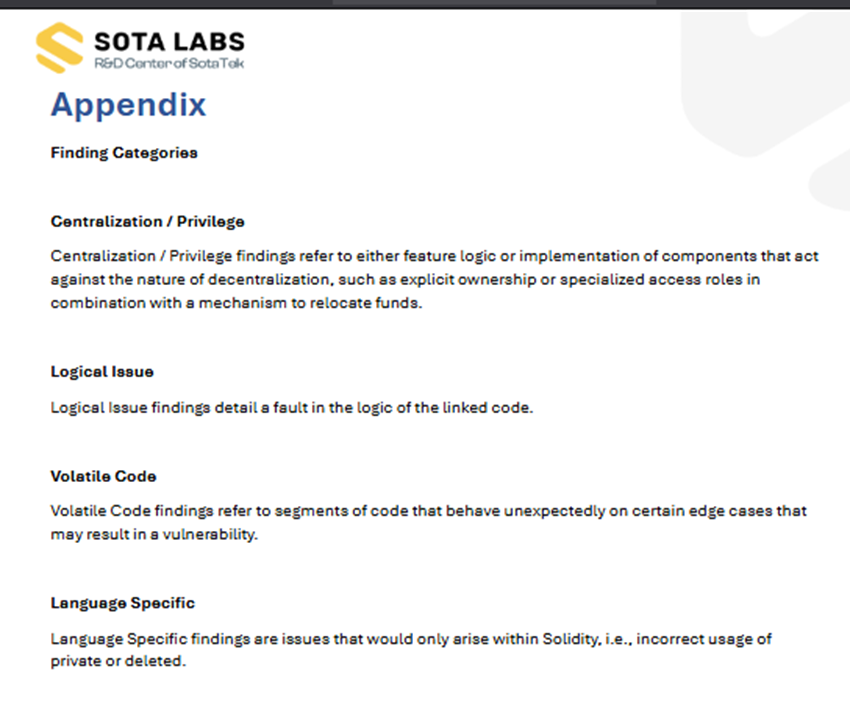Click the SOTA LABS brand name text

pos(169,41)
